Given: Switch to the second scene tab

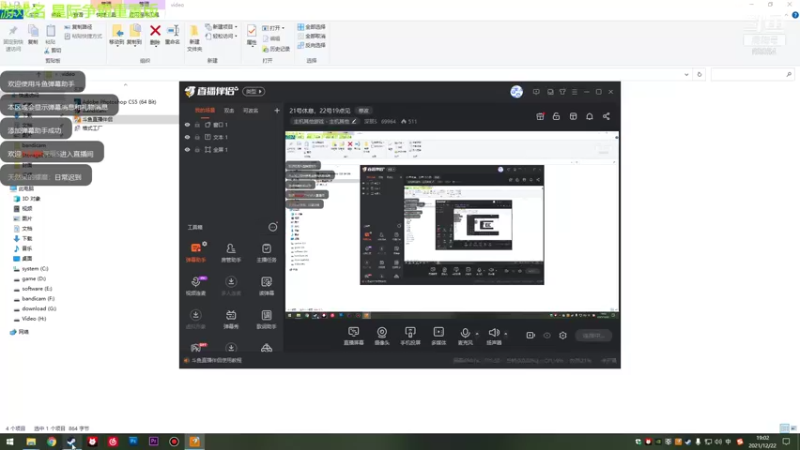Looking at the screenshot, I should pos(229,110).
